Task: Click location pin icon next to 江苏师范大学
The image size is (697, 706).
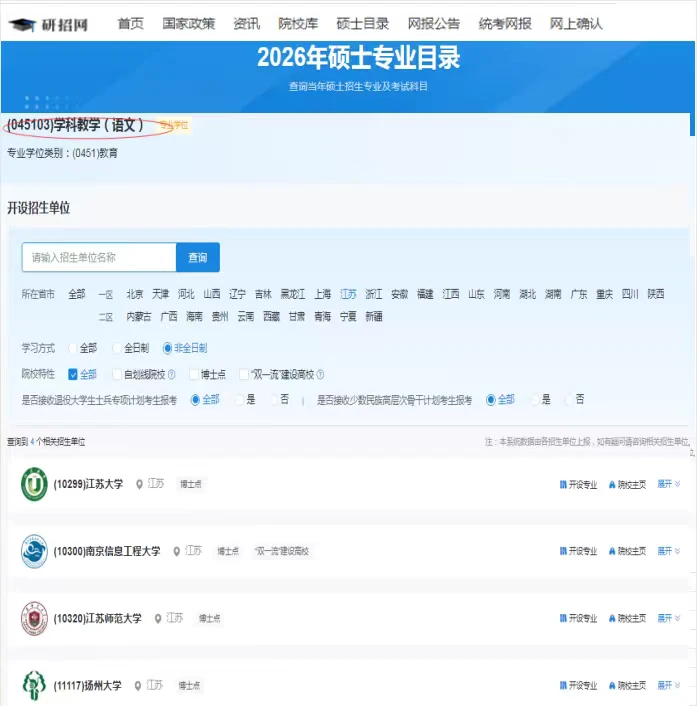Action: [x=158, y=619]
